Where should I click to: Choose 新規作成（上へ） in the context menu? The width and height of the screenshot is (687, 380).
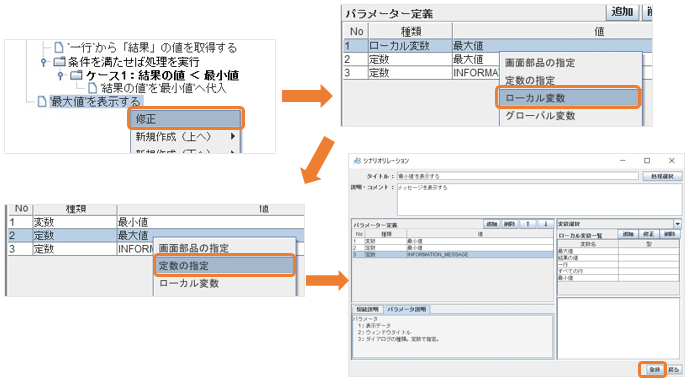185,136
